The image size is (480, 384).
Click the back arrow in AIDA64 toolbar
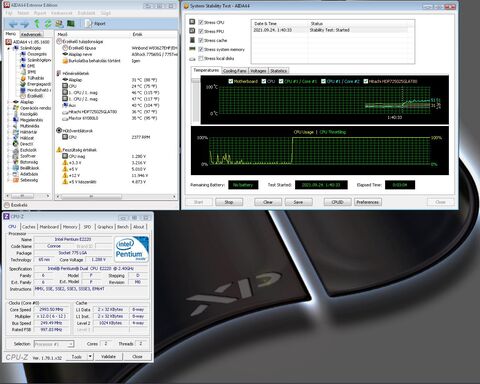[x=13, y=24]
